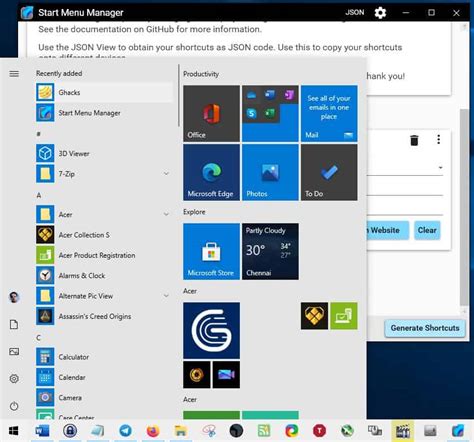Expand the 7-Zip folder
This screenshot has height=442, width=474.
click(104, 174)
